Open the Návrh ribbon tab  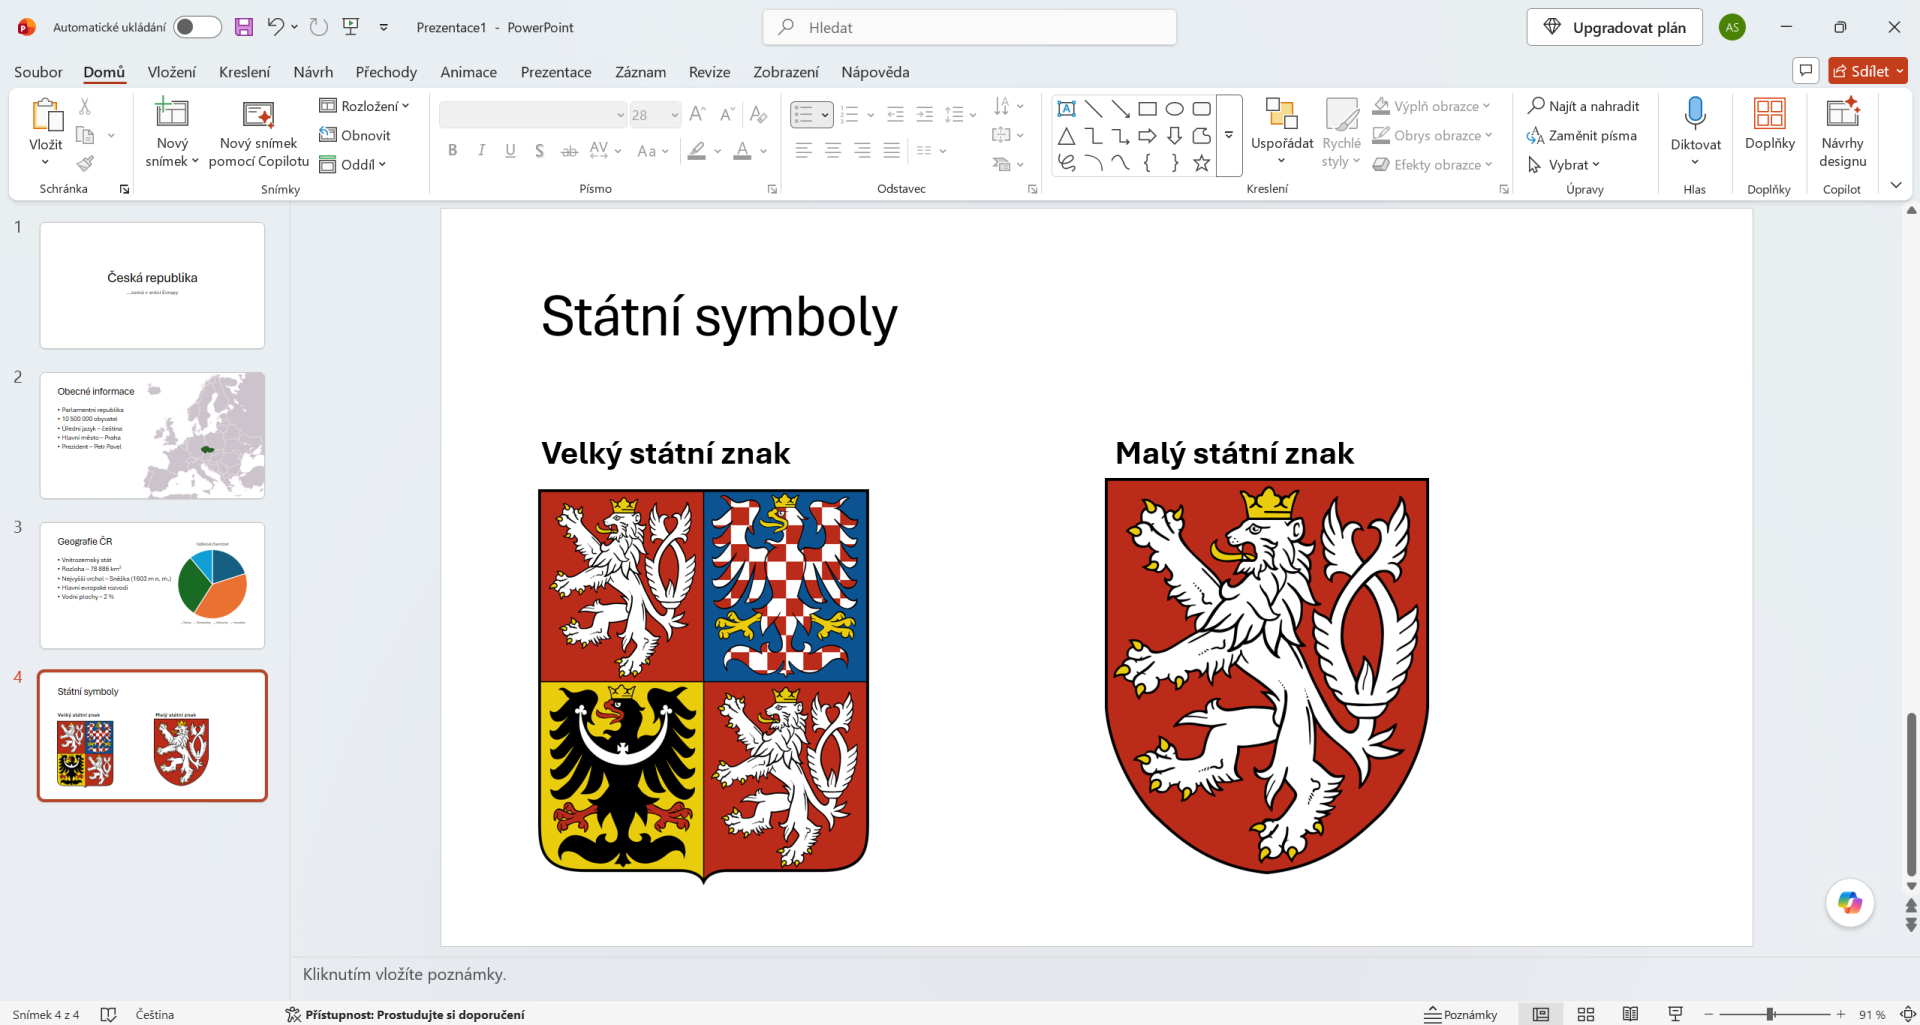tap(313, 72)
